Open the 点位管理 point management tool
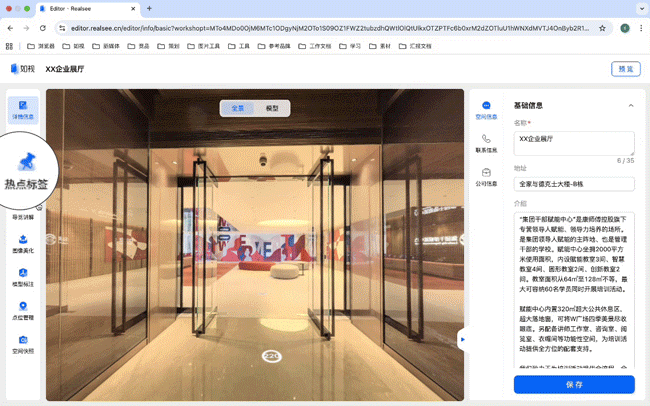 [23, 311]
